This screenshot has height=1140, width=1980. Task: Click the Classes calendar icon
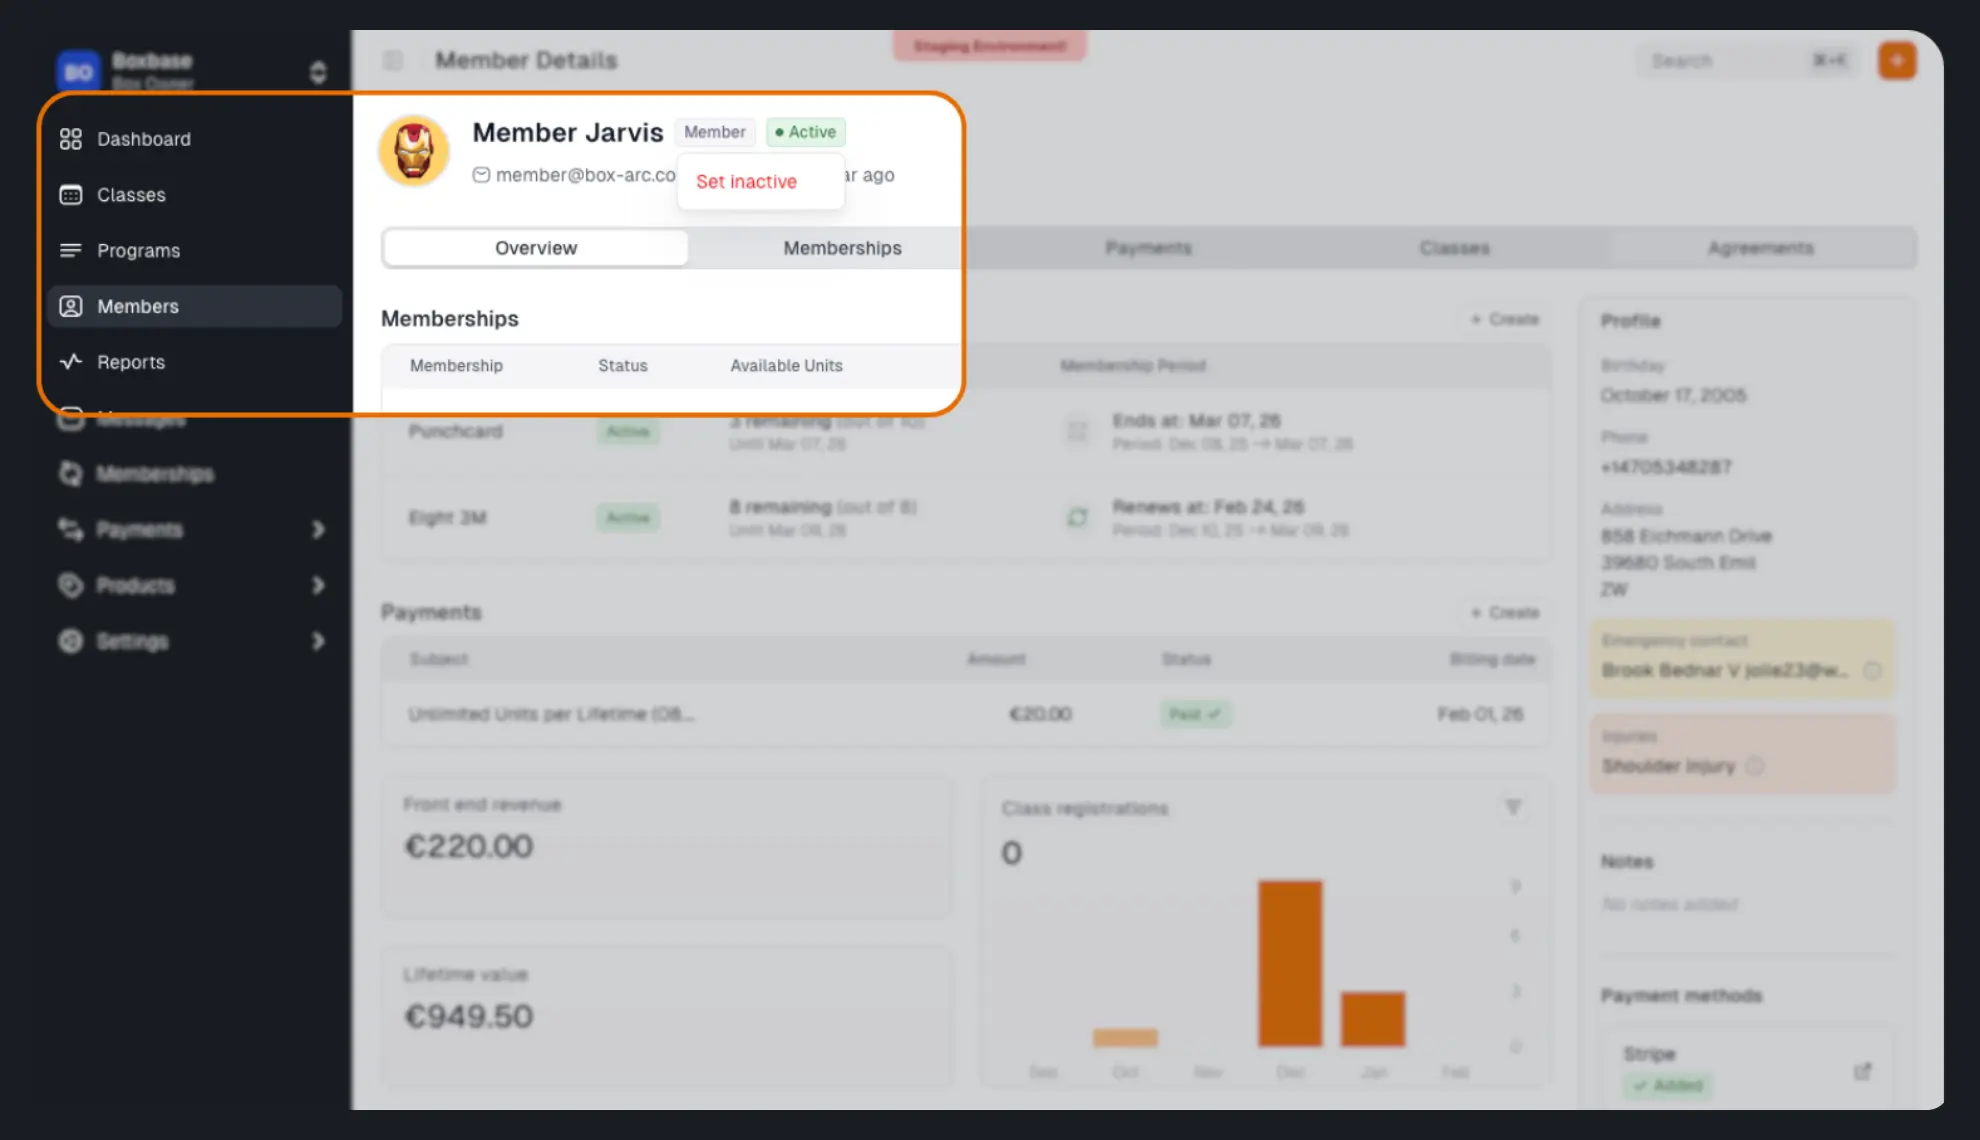click(70, 195)
